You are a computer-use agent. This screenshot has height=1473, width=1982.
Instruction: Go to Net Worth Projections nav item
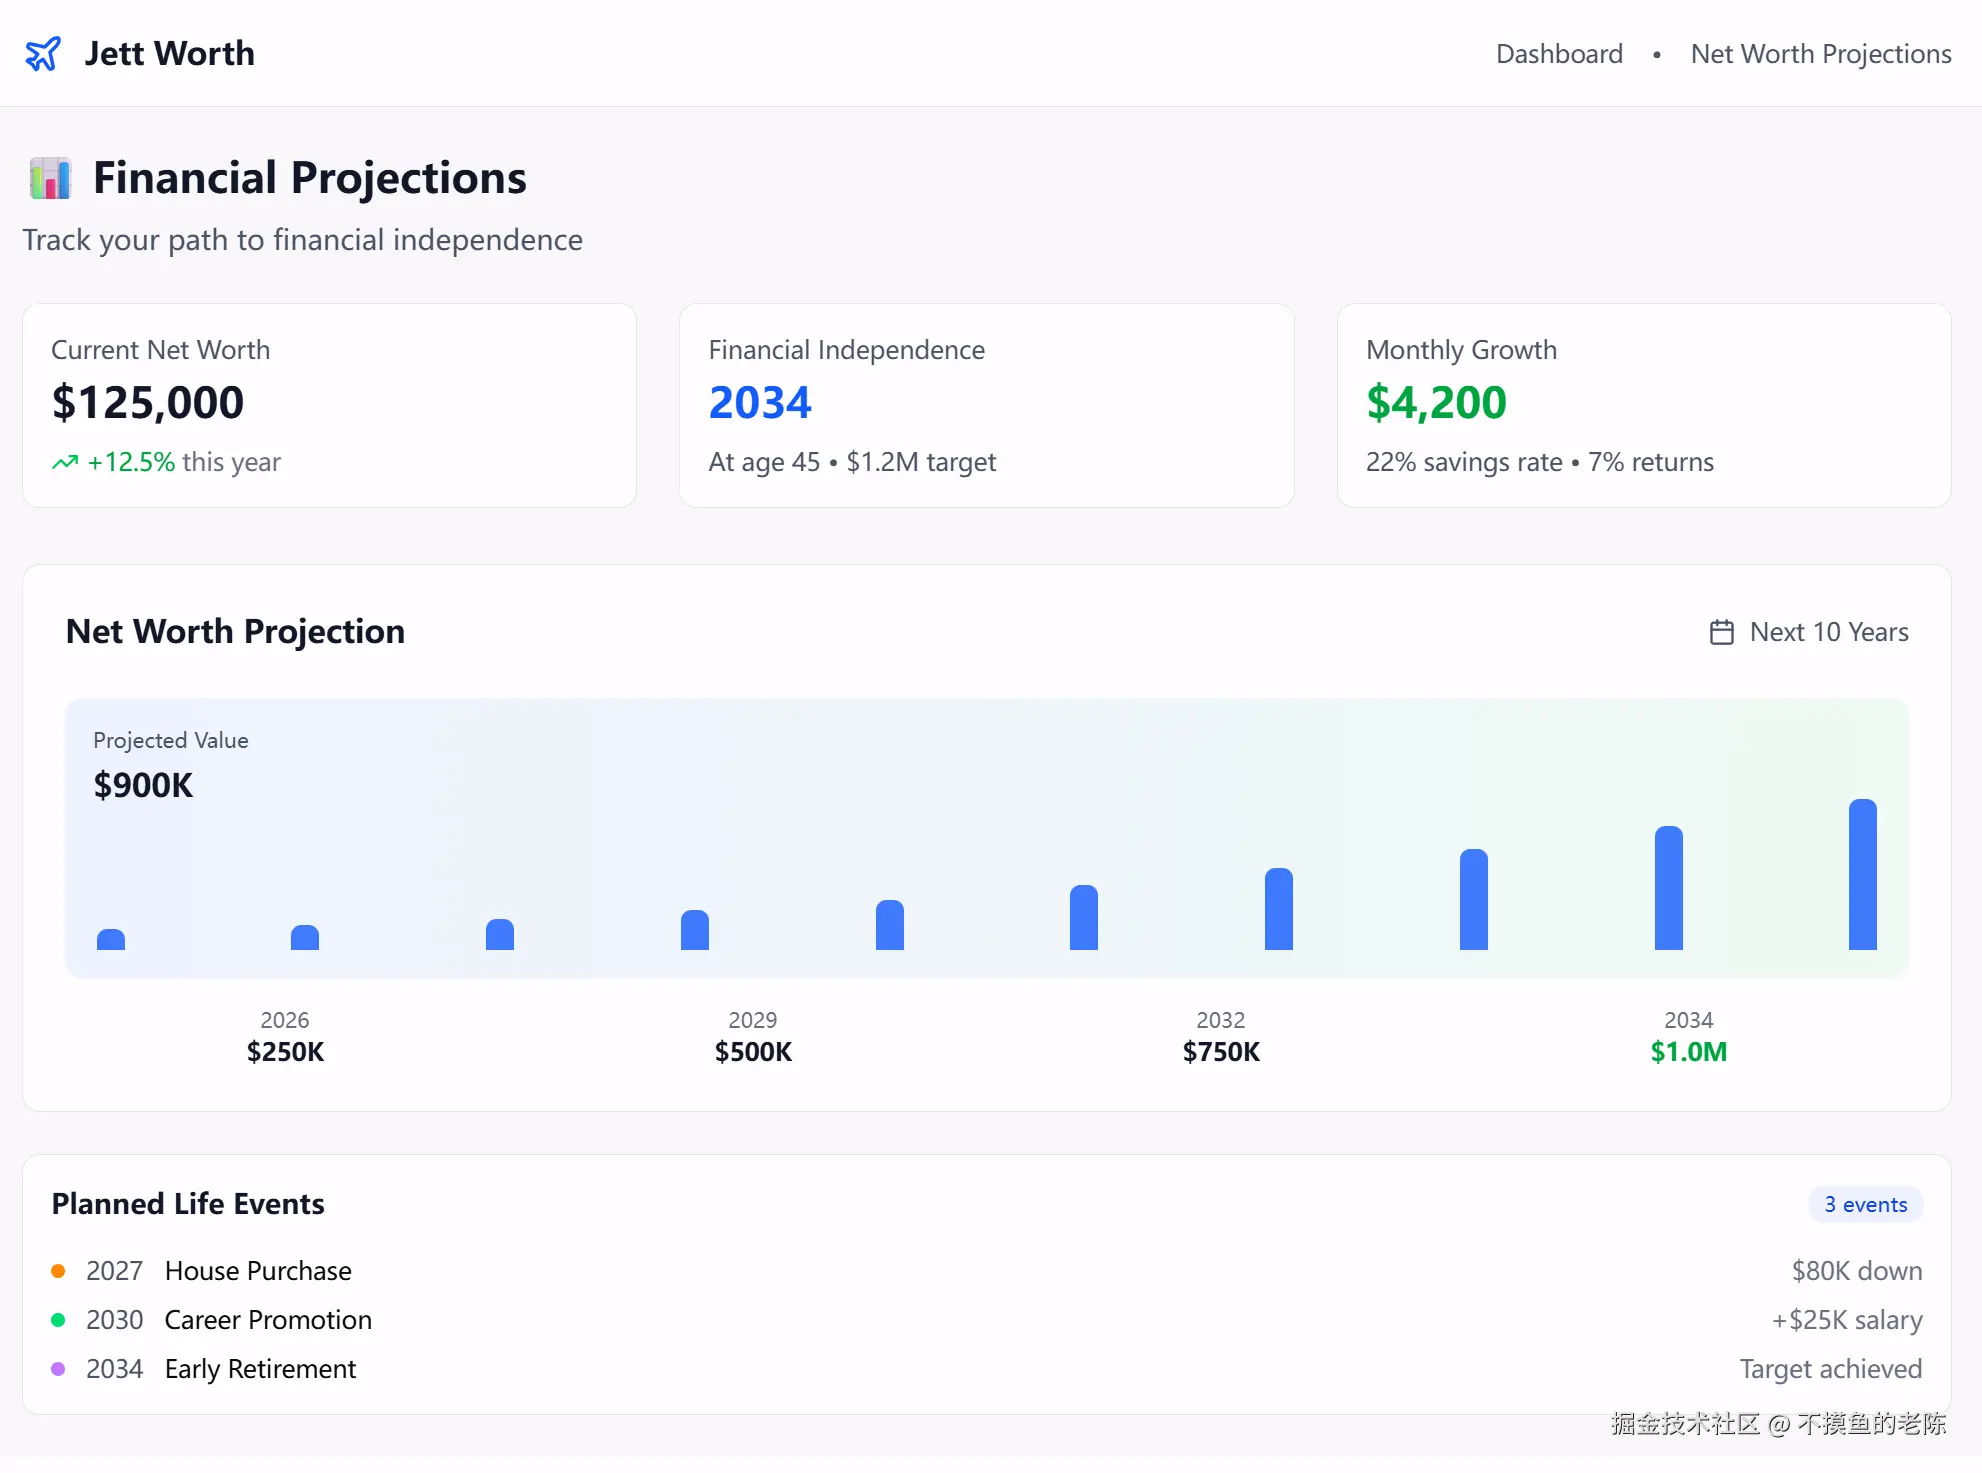point(1820,54)
